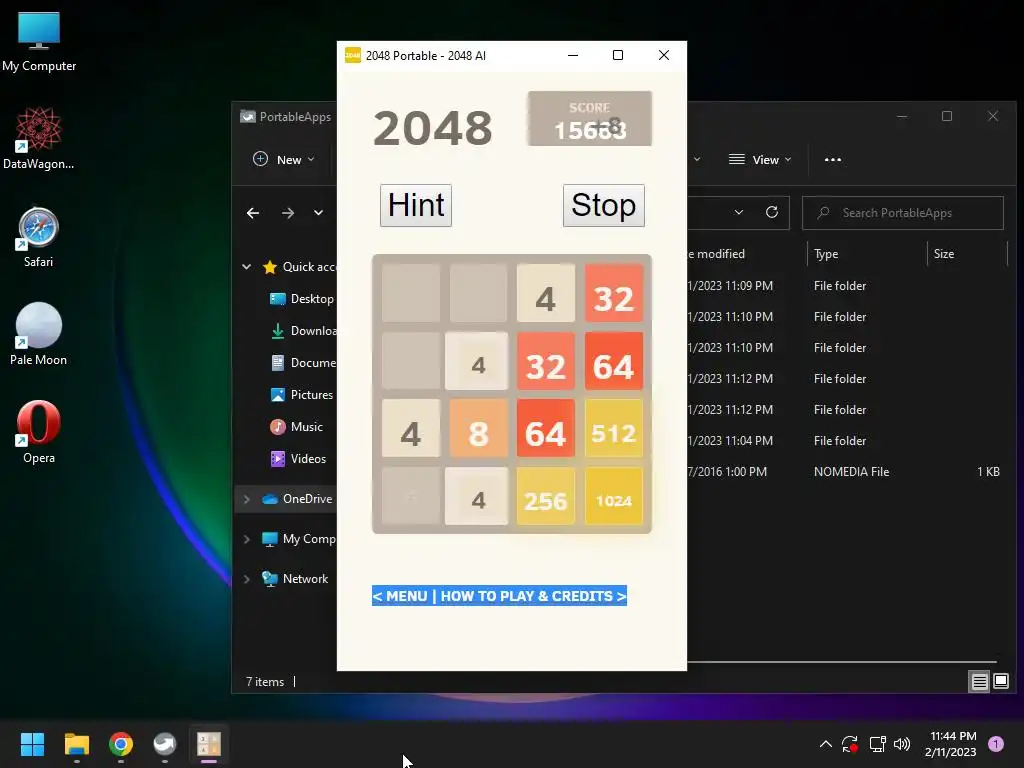Launch Pale Moon from the desktop

(x=39, y=334)
